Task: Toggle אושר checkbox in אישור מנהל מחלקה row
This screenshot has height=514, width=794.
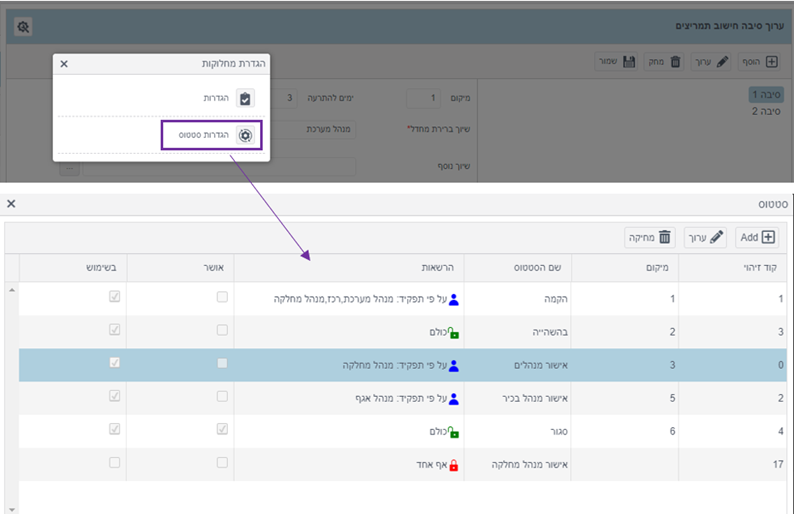Action: (x=222, y=462)
